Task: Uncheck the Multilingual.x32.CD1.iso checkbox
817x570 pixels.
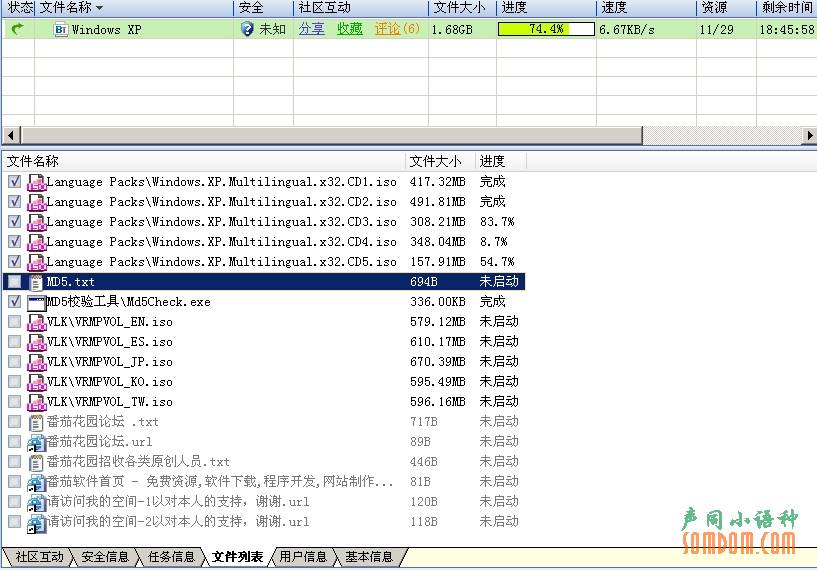Action: tap(15, 181)
